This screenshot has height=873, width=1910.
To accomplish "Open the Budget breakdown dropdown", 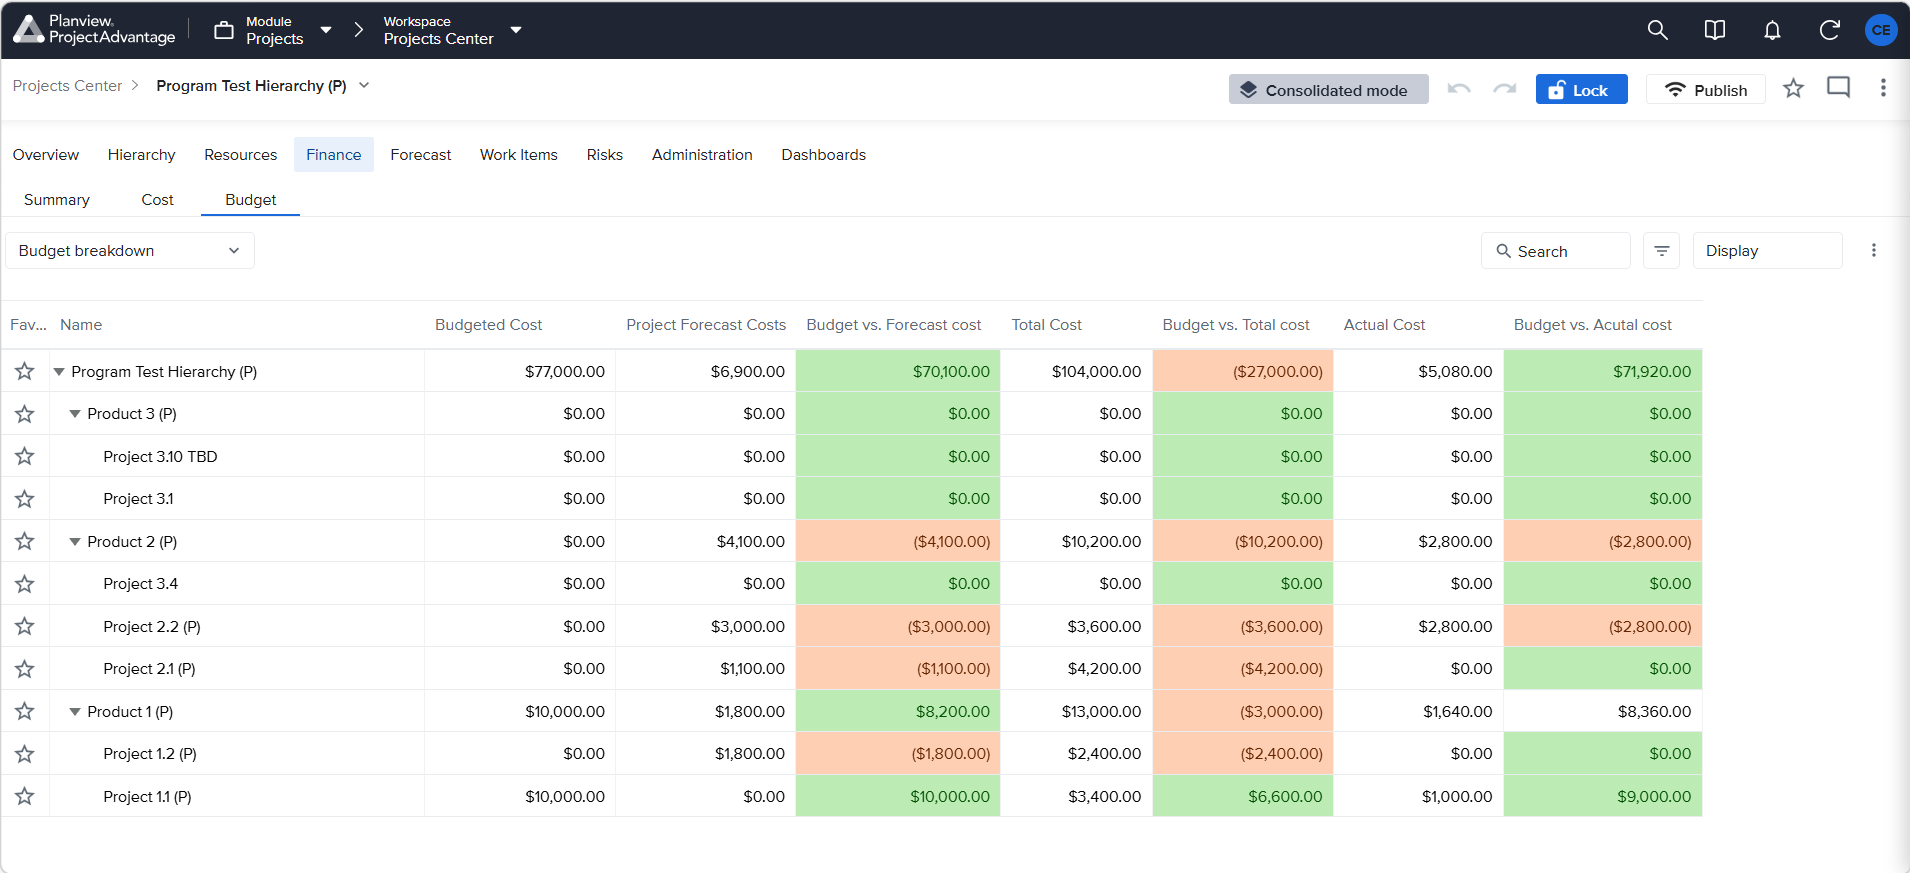I will [130, 251].
